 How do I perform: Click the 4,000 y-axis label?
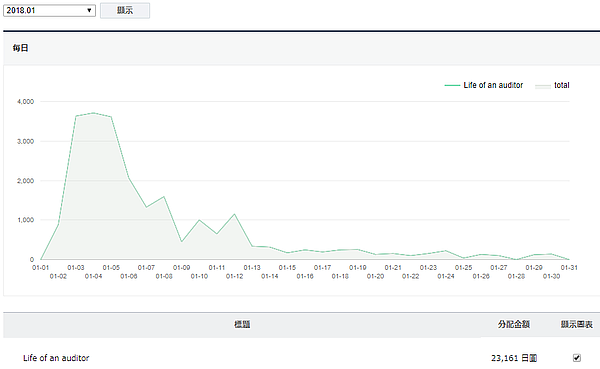[x=25, y=101]
